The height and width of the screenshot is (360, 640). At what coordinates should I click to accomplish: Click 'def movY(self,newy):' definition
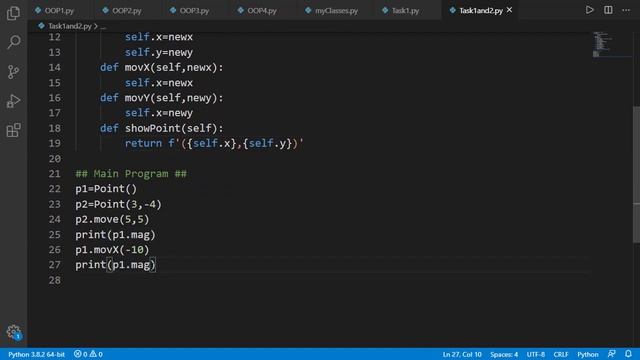pyautogui.click(x=162, y=98)
